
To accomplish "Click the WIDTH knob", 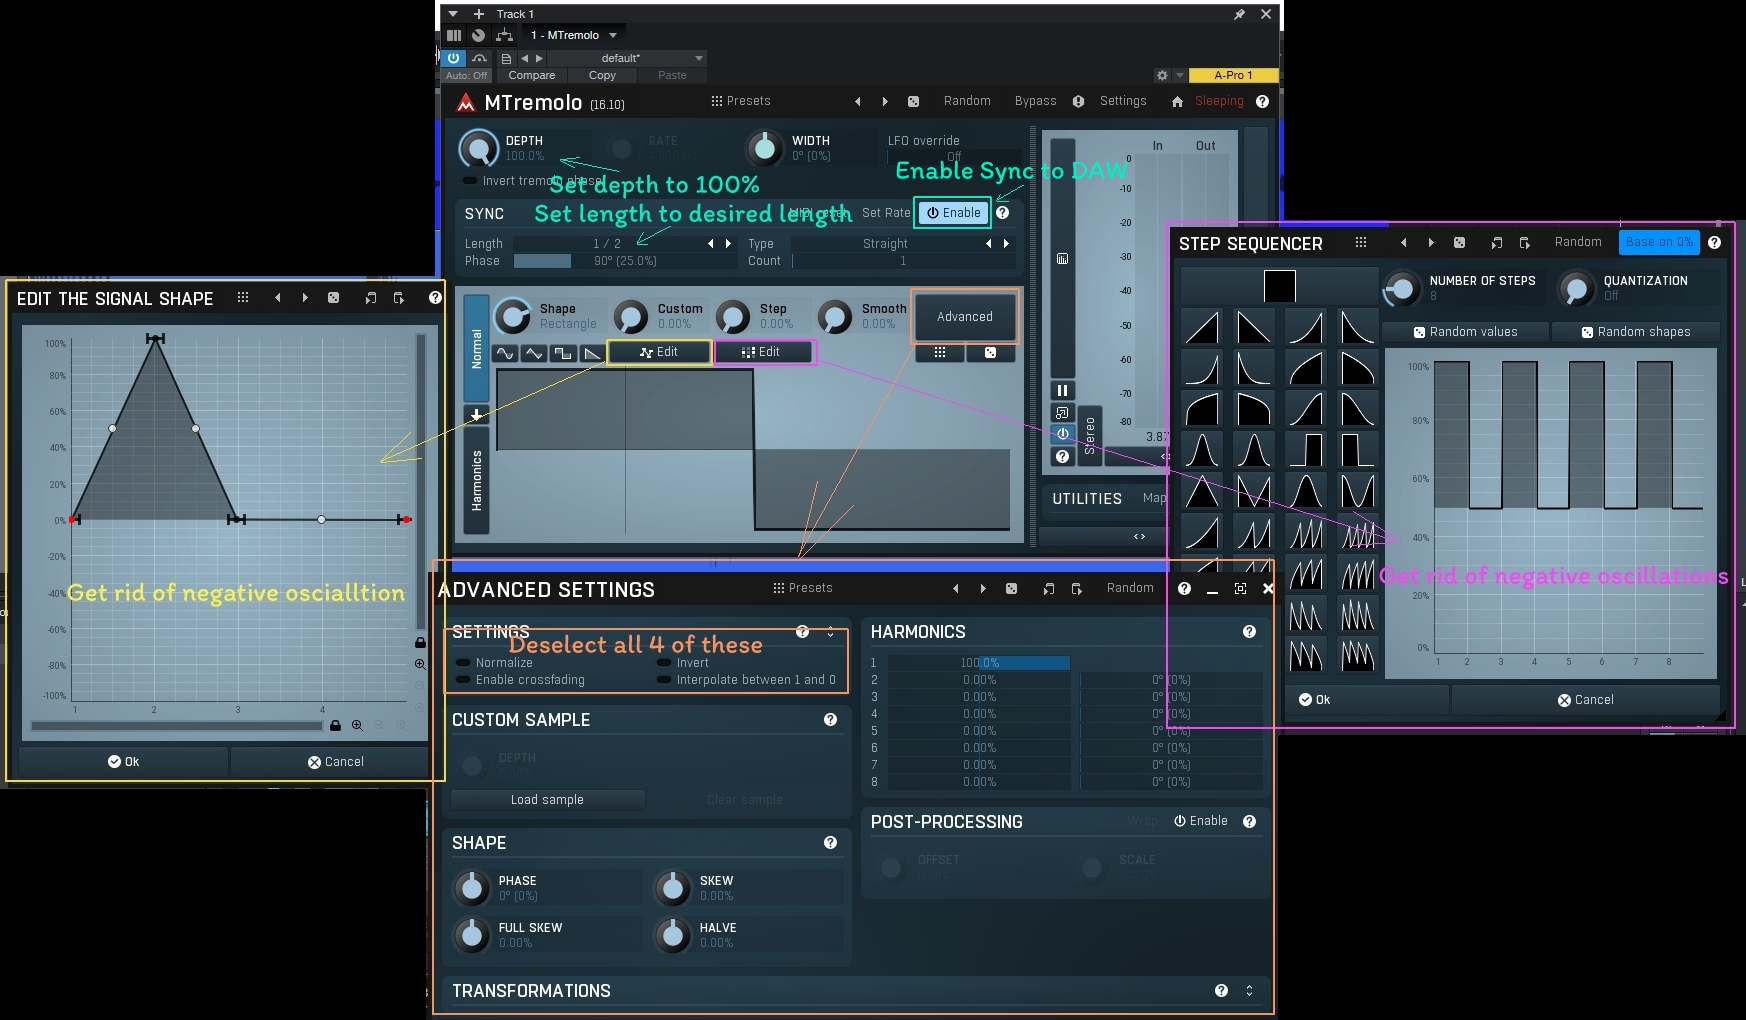I will (x=765, y=148).
